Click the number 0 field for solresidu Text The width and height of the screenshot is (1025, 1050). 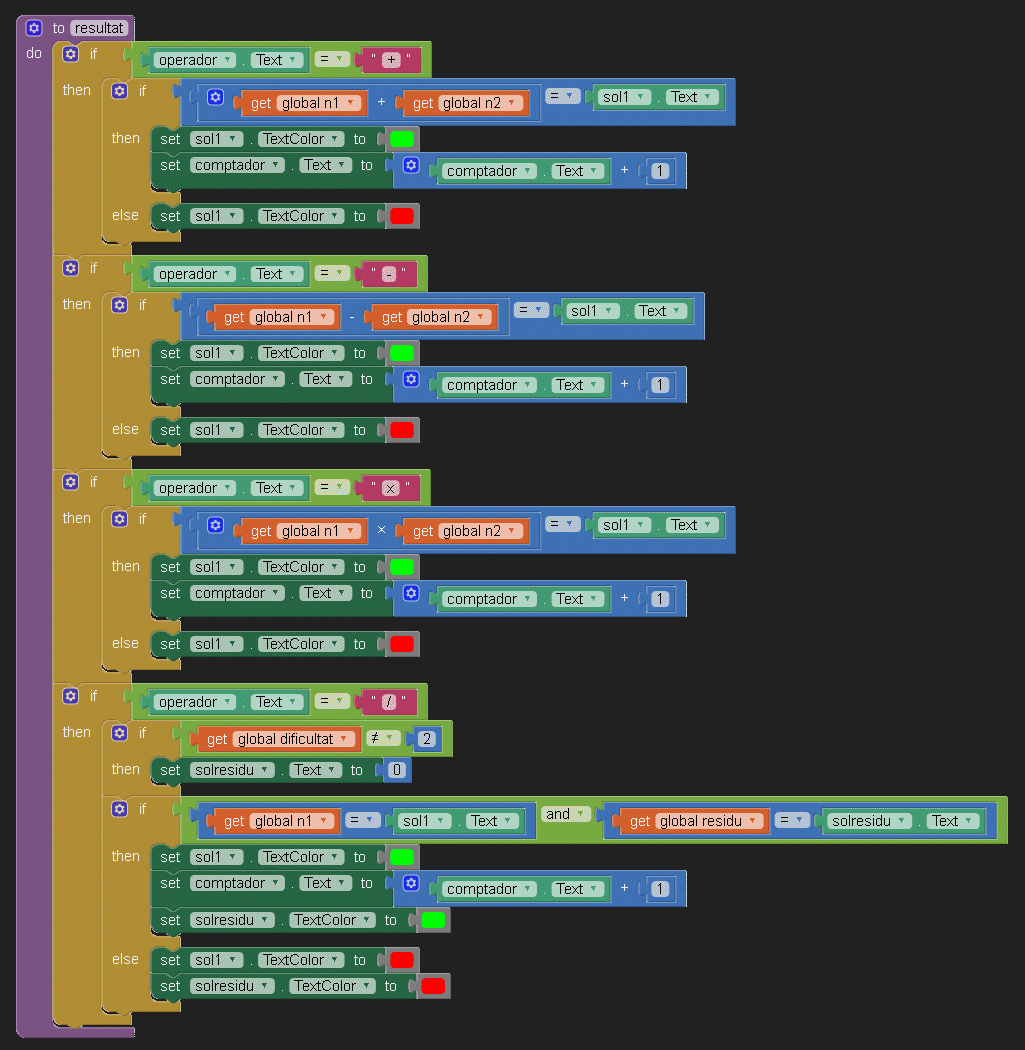(x=394, y=770)
